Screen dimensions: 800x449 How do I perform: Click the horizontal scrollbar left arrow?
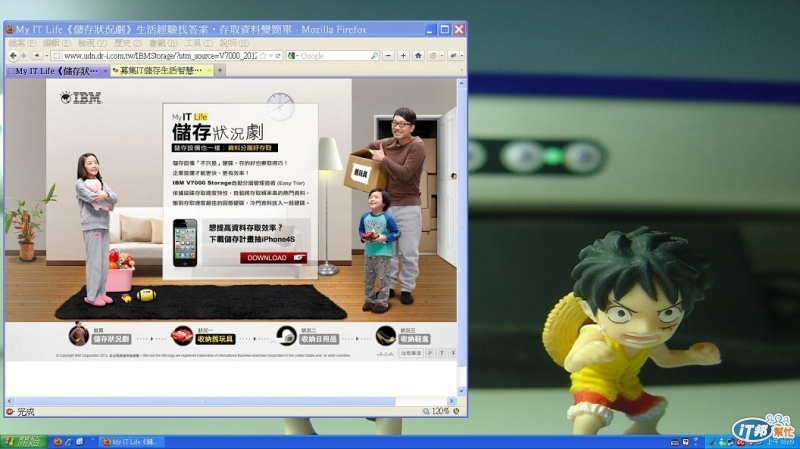point(9,401)
